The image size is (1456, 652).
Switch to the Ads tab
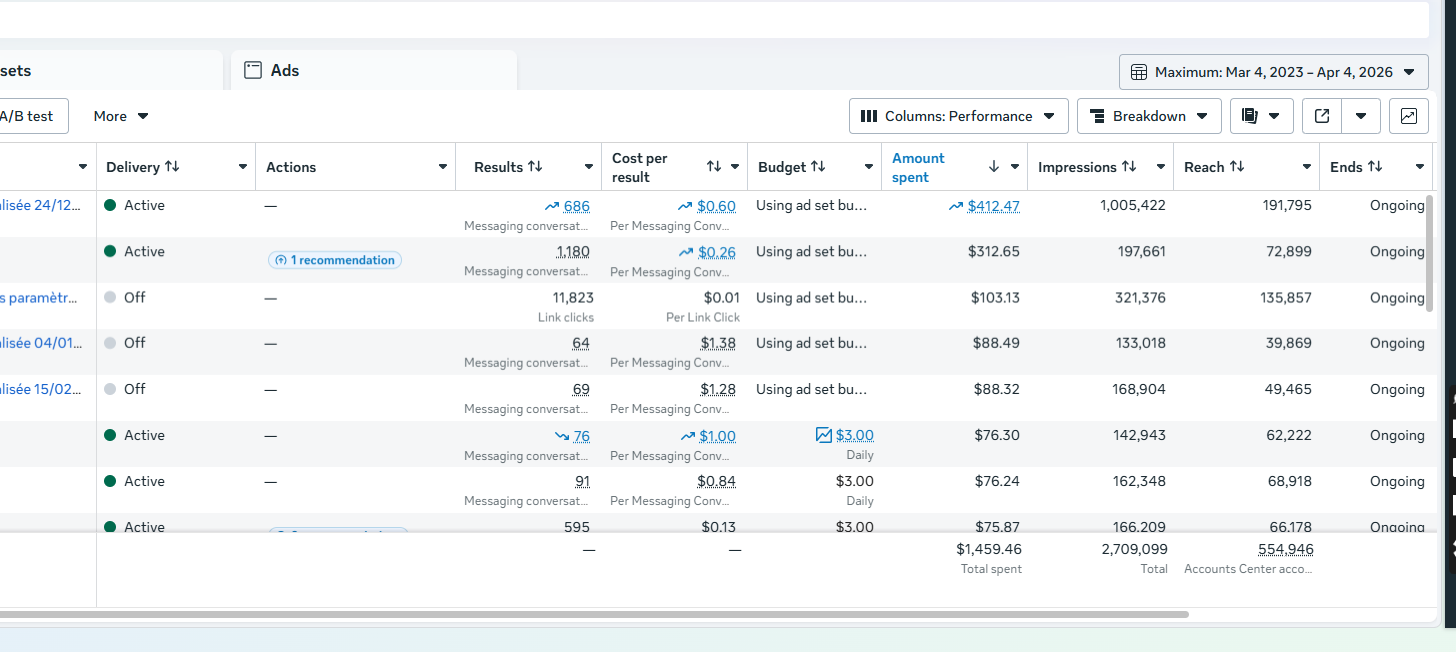[285, 71]
